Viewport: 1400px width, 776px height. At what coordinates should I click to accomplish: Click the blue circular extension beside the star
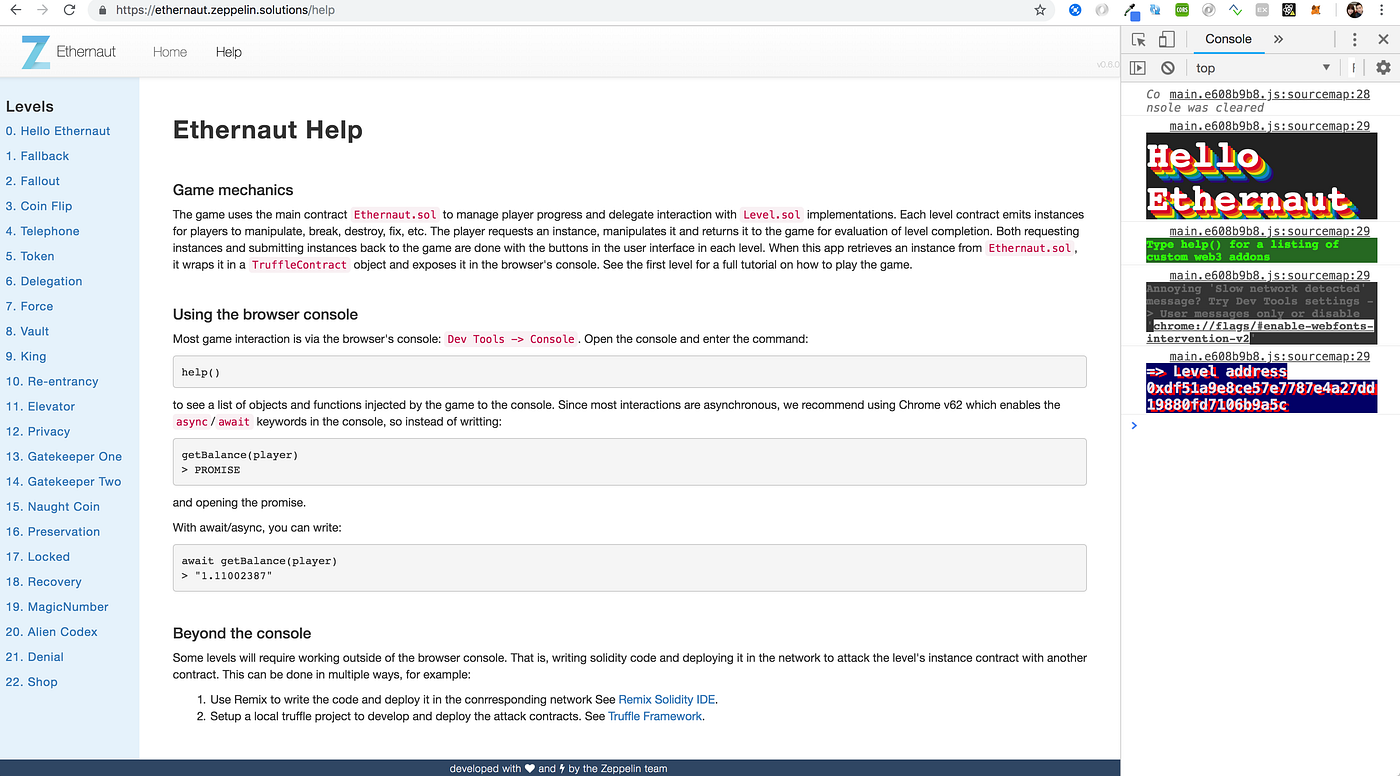(x=1075, y=10)
